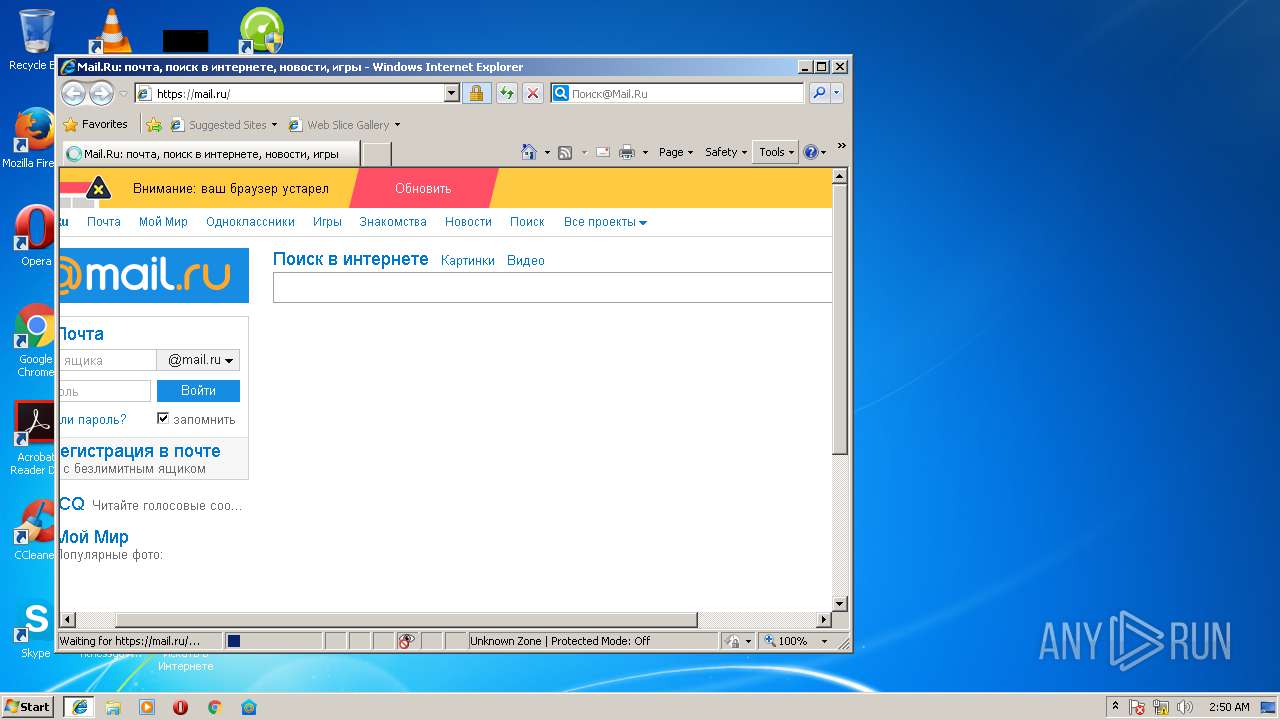Open the Print options dropdown arrow
The width and height of the screenshot is (1280, 720).
(x=645, y=152)
